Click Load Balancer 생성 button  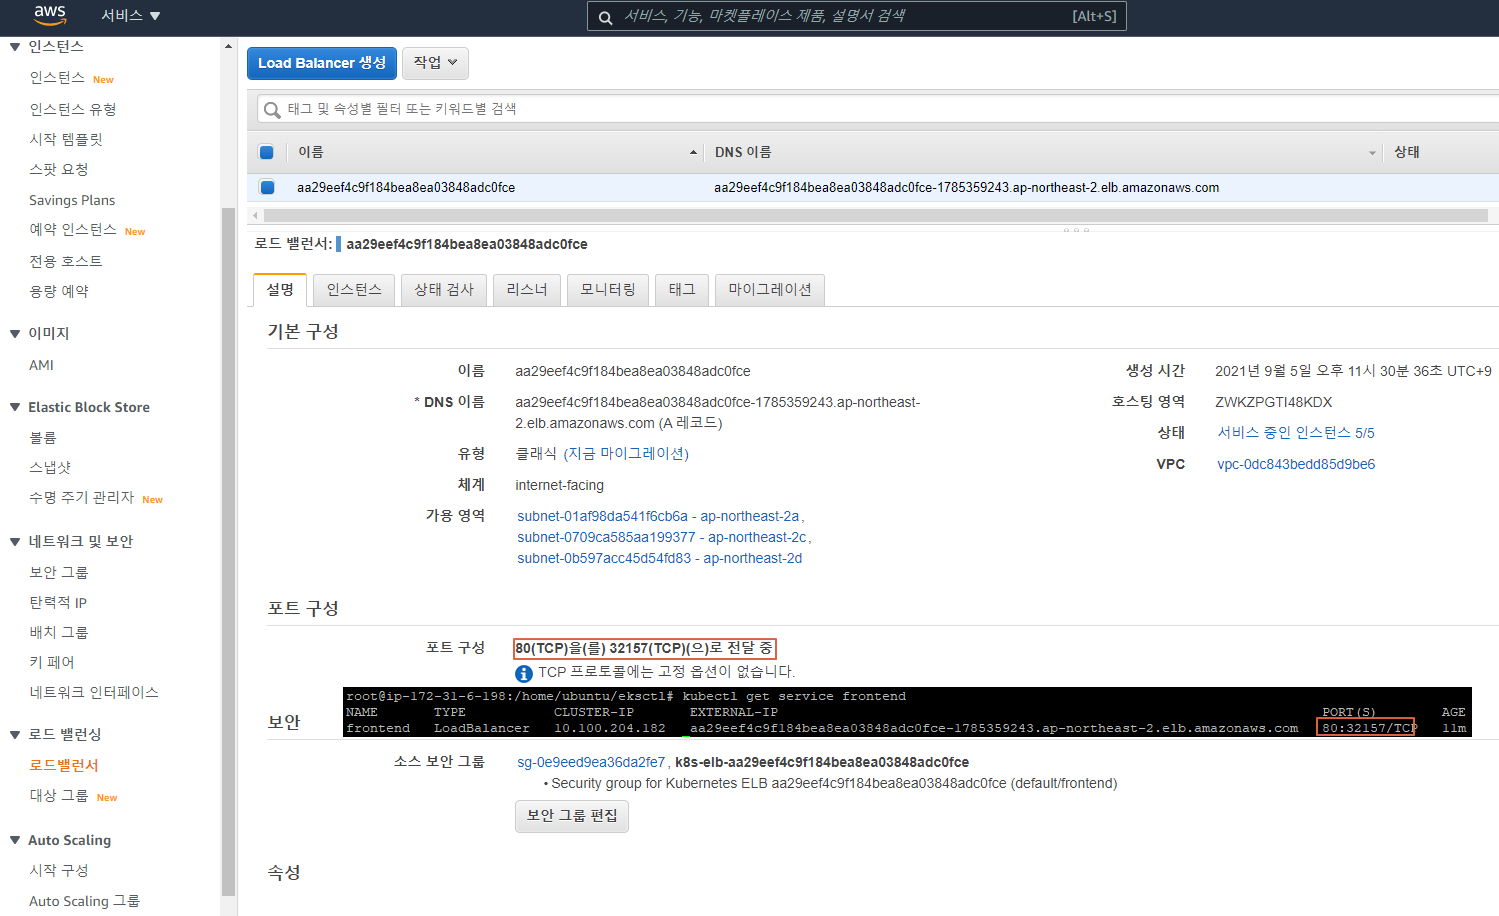pyautogui.click(x=322, y=63)
